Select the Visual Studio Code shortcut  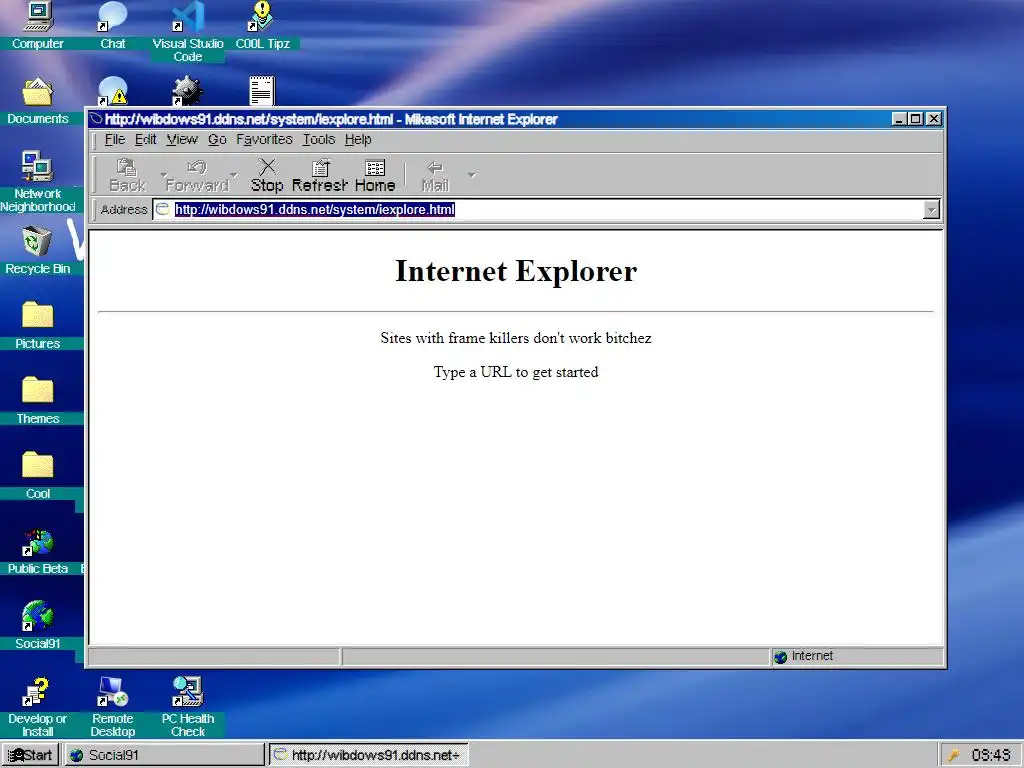[188, 31]
